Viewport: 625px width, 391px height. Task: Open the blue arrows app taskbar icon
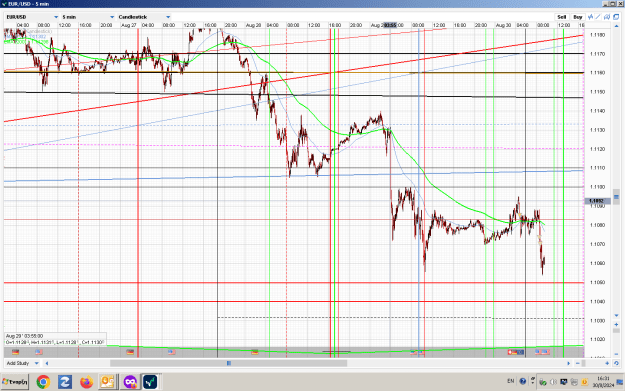pos(65,382)
